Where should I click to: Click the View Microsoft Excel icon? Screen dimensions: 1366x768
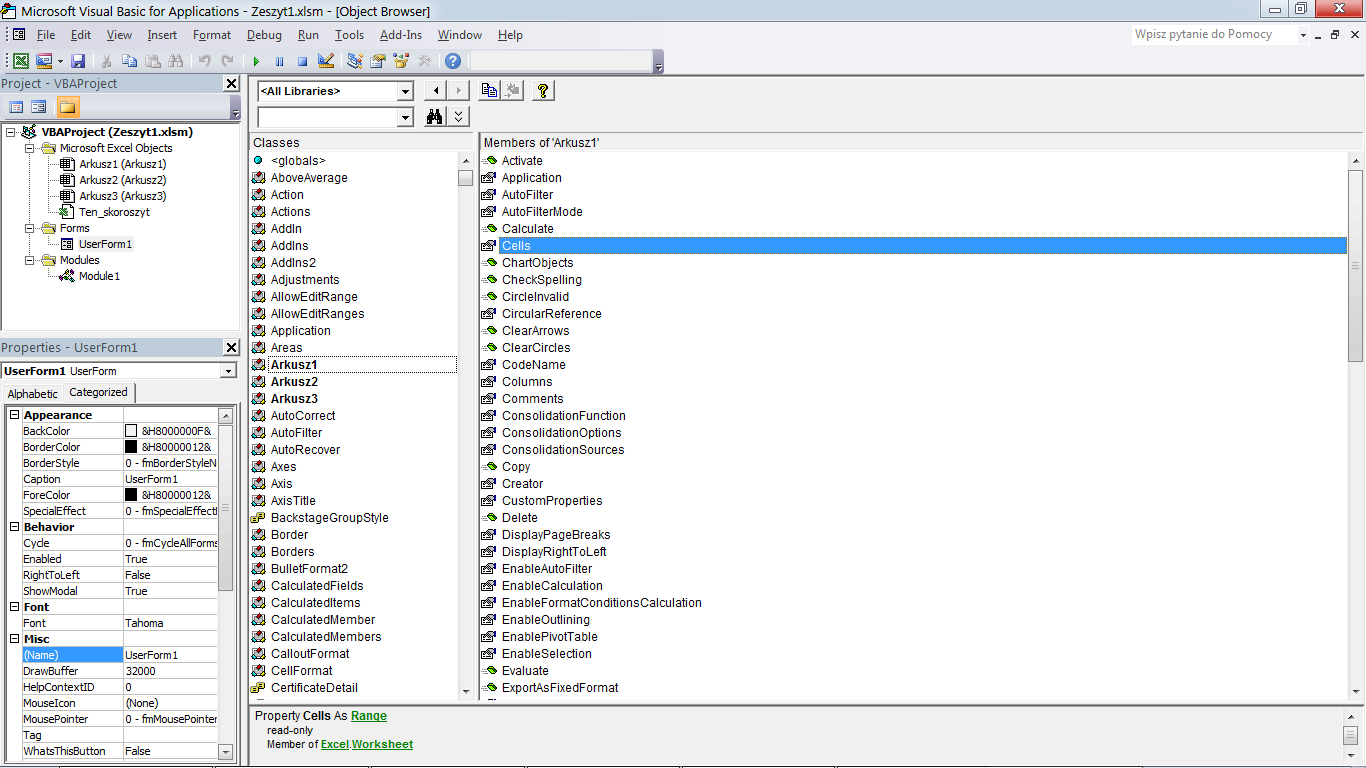pyautogui.click(x=20, y=61)
